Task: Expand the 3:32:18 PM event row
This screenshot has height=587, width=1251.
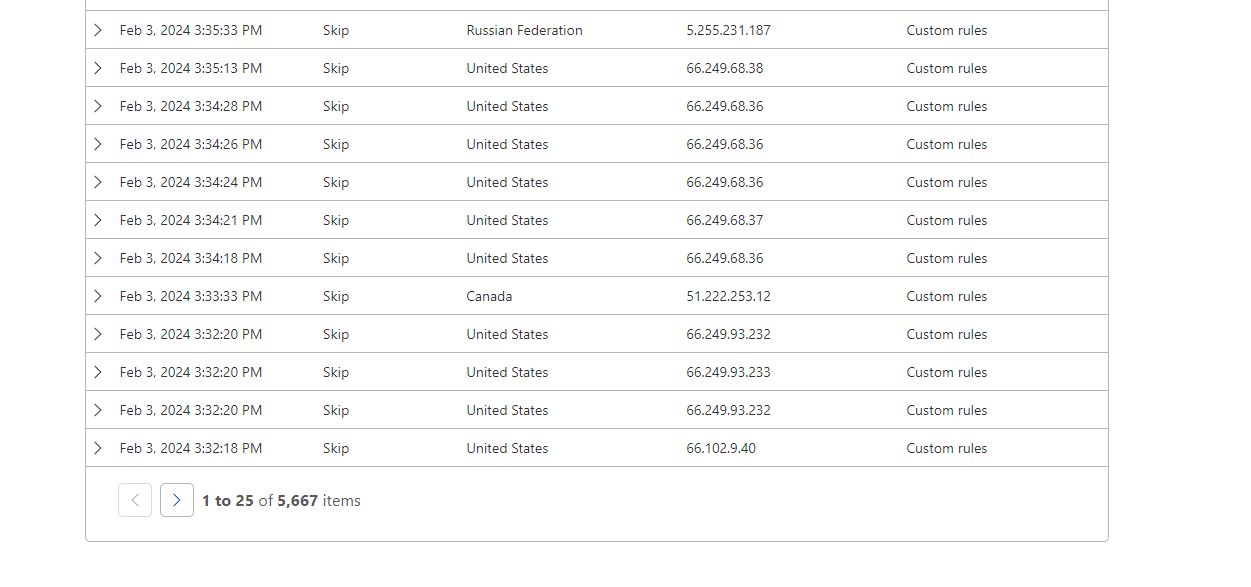Action: 98,448
